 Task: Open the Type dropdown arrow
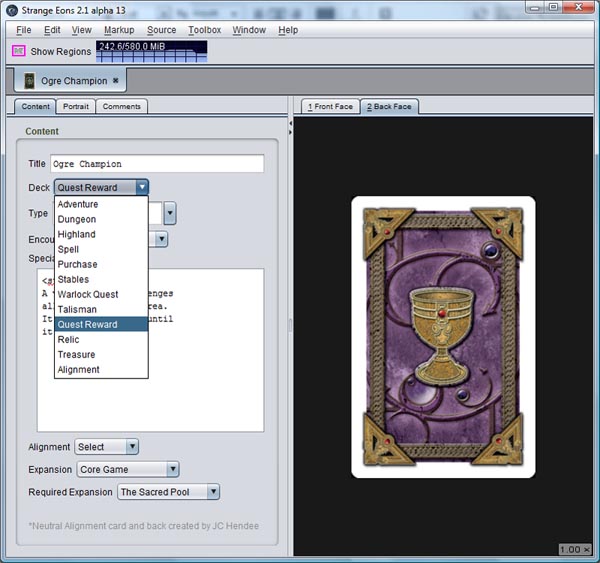click(170, 213)
